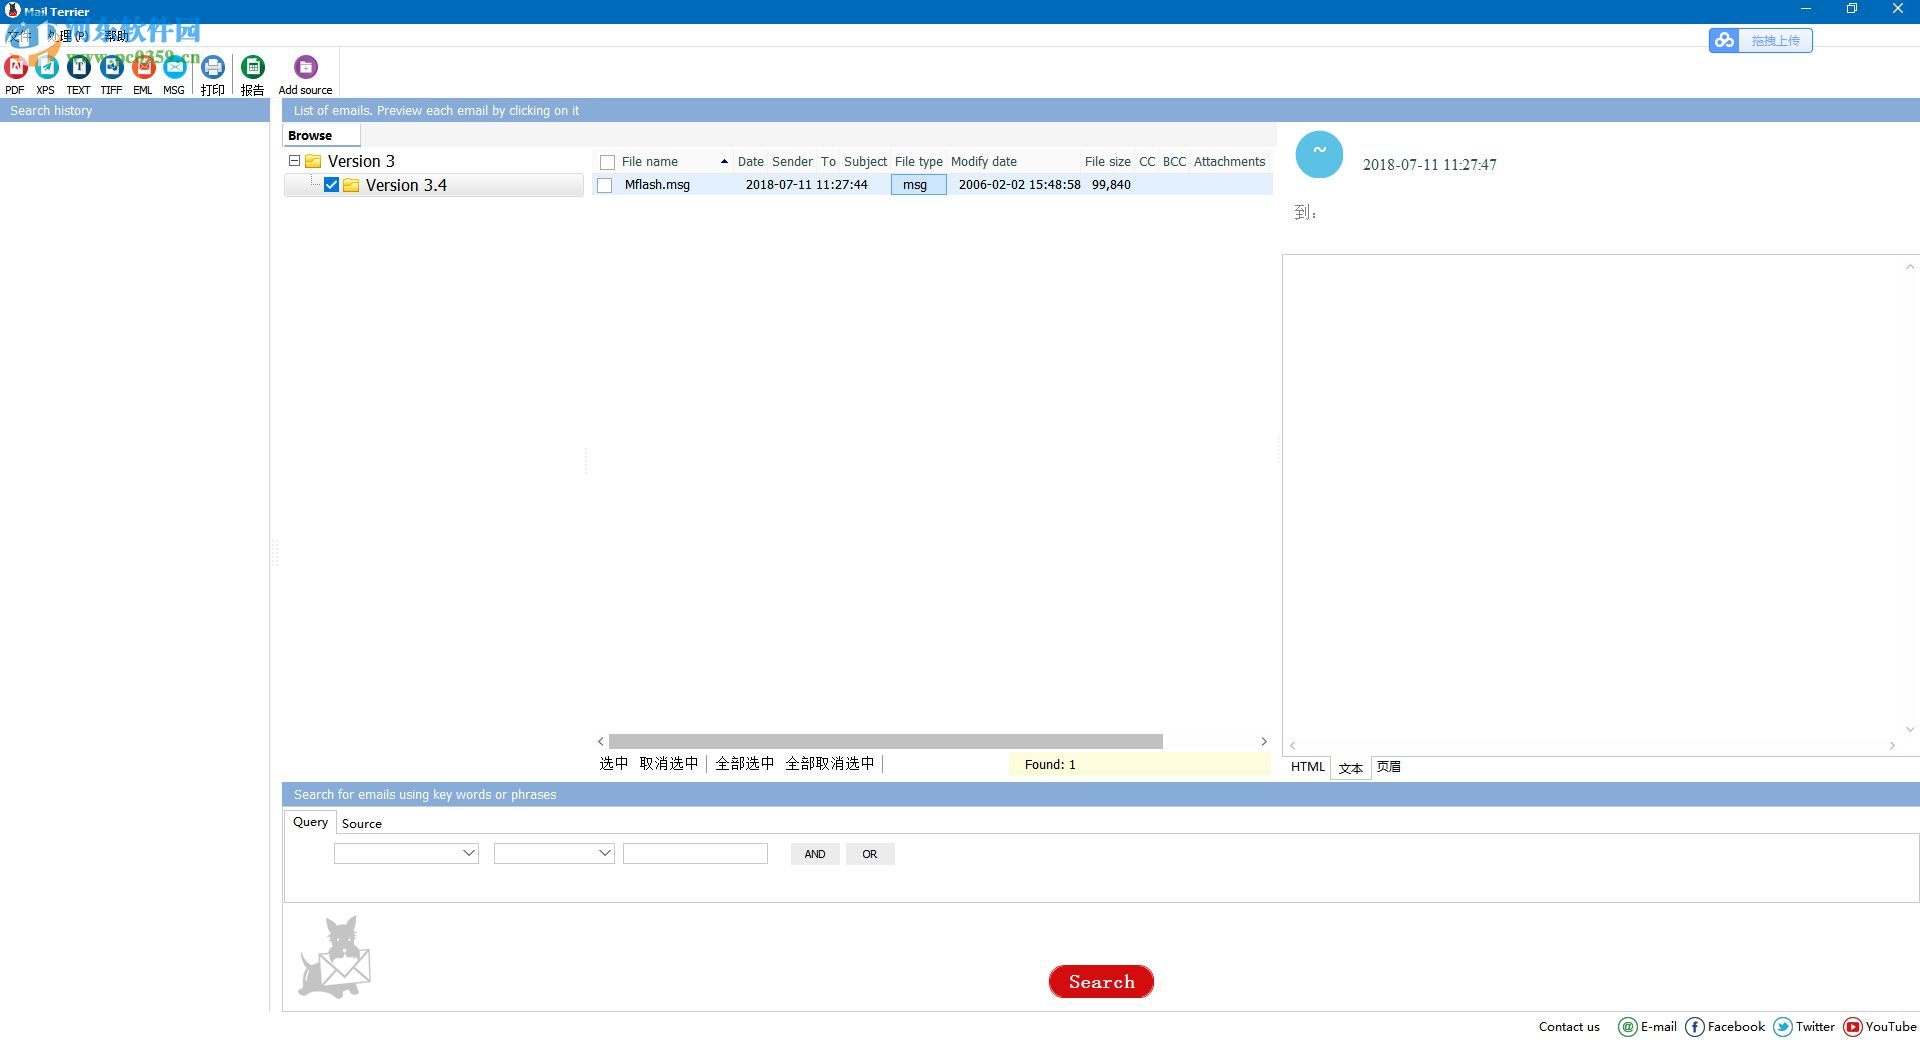The height and width of the screenshot is (1040, 1920).
Task: Click the email list left scroll arrow
Action: pyautogui.click(x=600, y=742)
